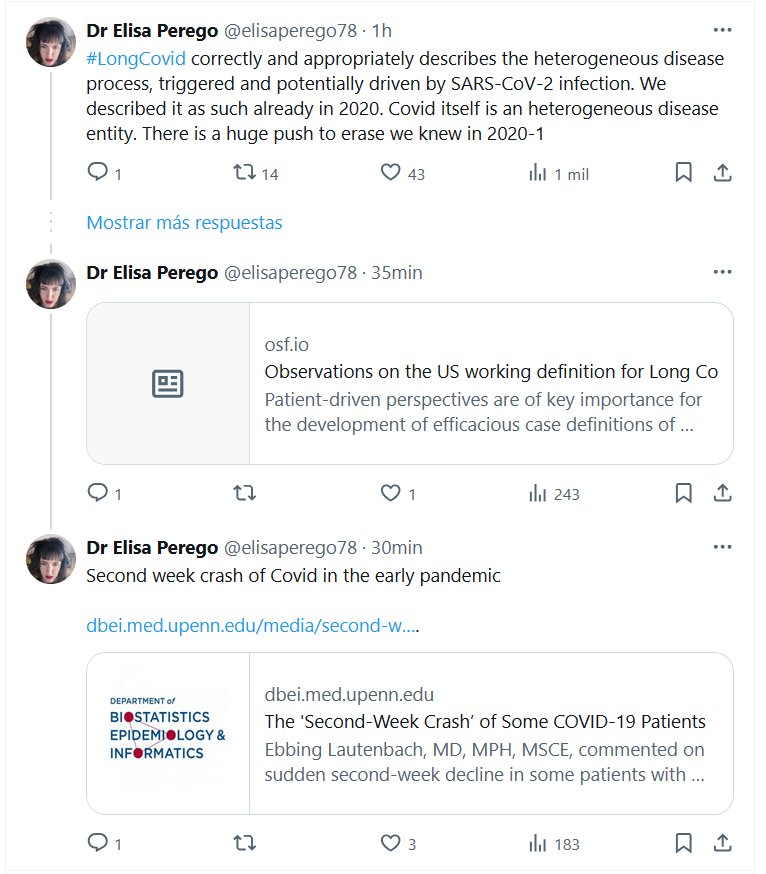This screenshot has width=766, height=874.
Task: Open more options for the 35min tweet
Action: click(x=722, y=272)
